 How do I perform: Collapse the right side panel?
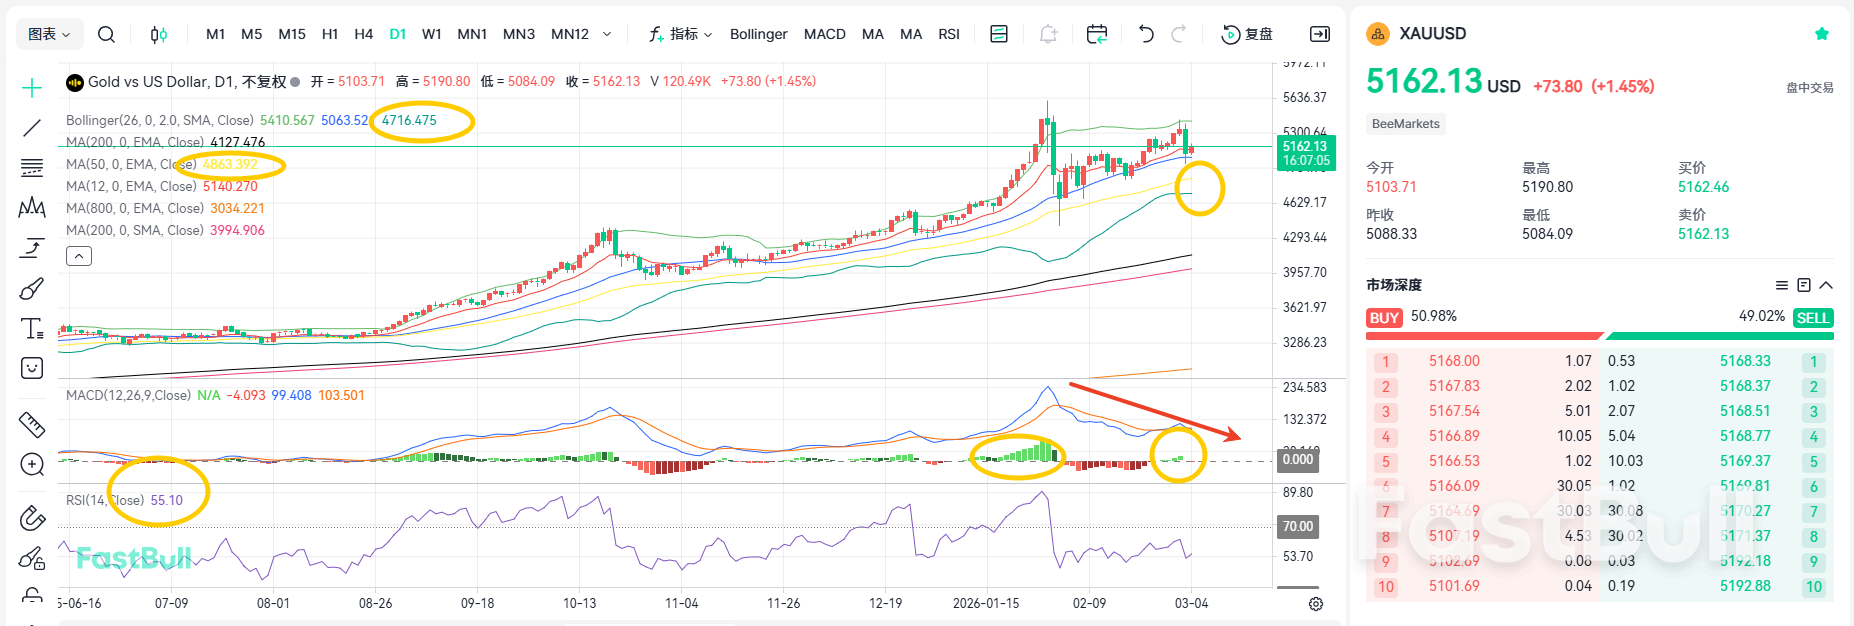(1320, 34)
